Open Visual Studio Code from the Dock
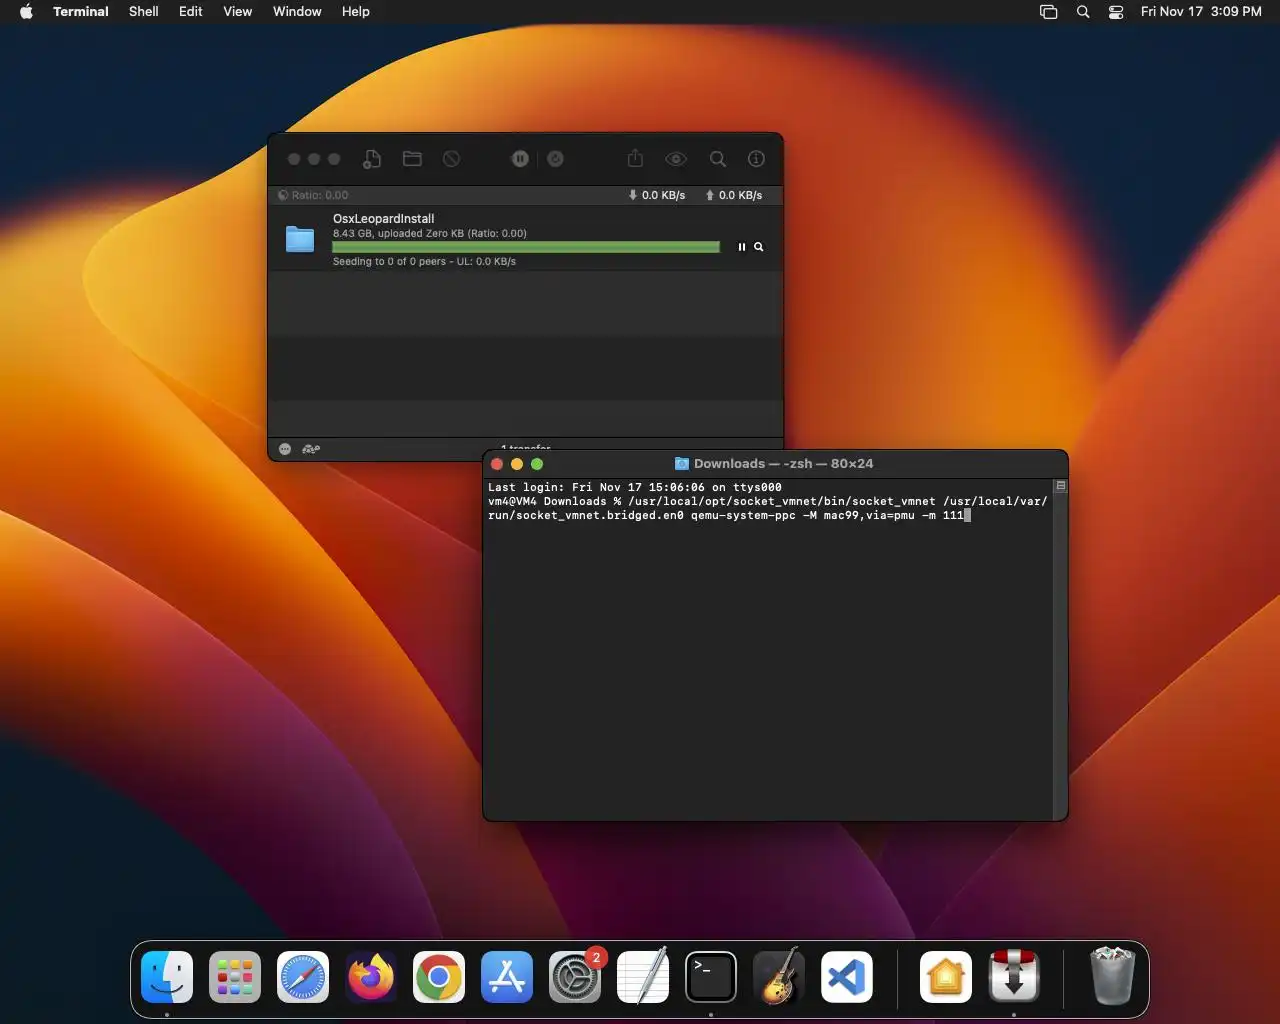 click(847, 977)
